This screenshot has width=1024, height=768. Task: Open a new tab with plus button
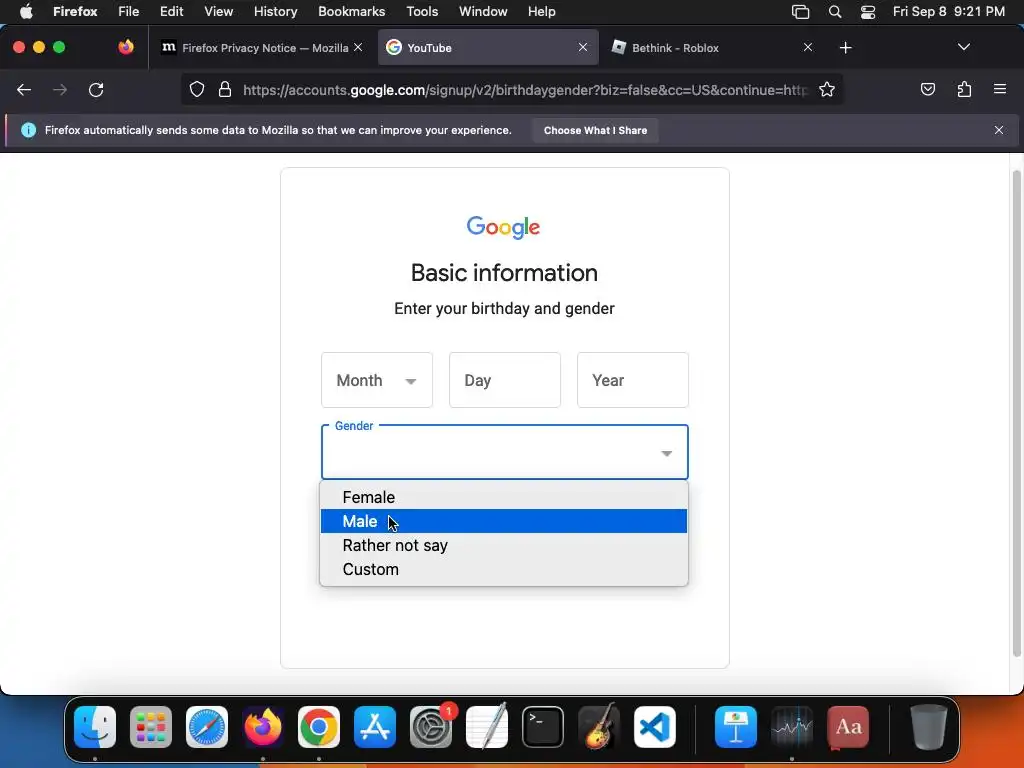846,48
